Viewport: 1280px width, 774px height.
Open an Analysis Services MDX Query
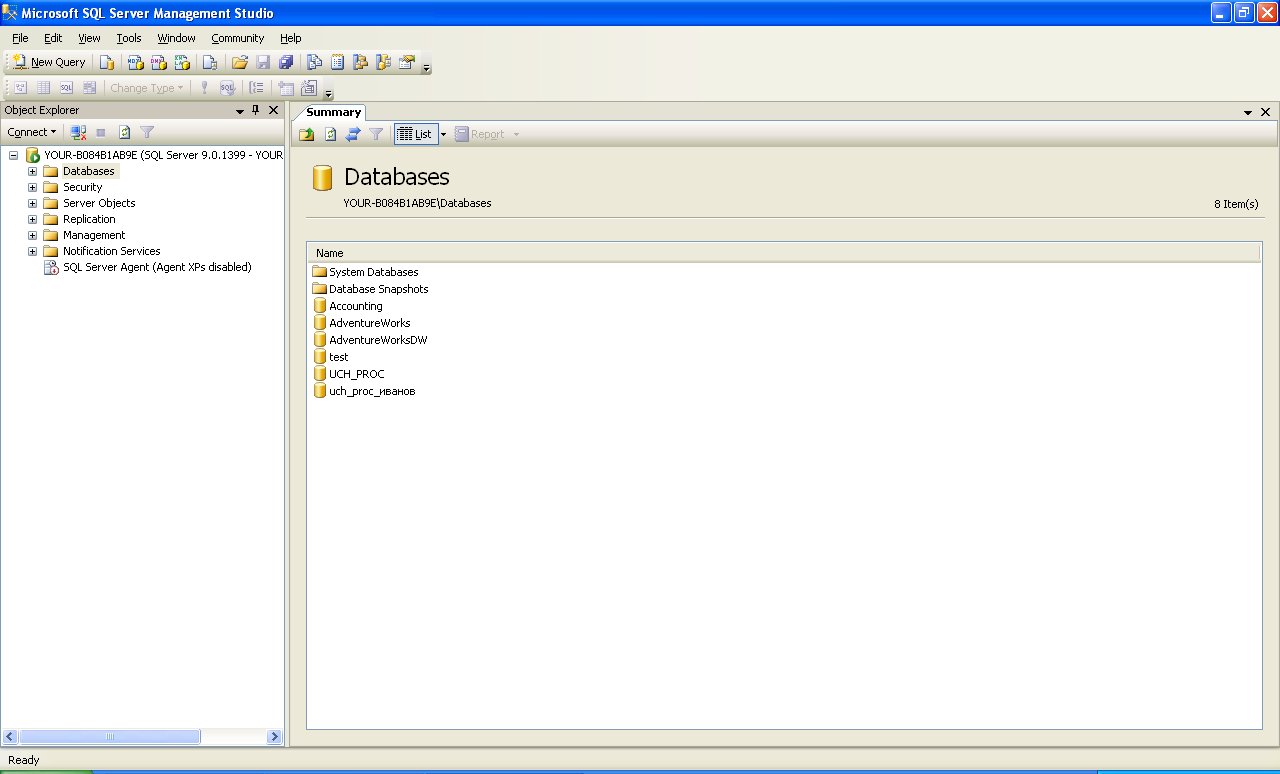(135, 62)
